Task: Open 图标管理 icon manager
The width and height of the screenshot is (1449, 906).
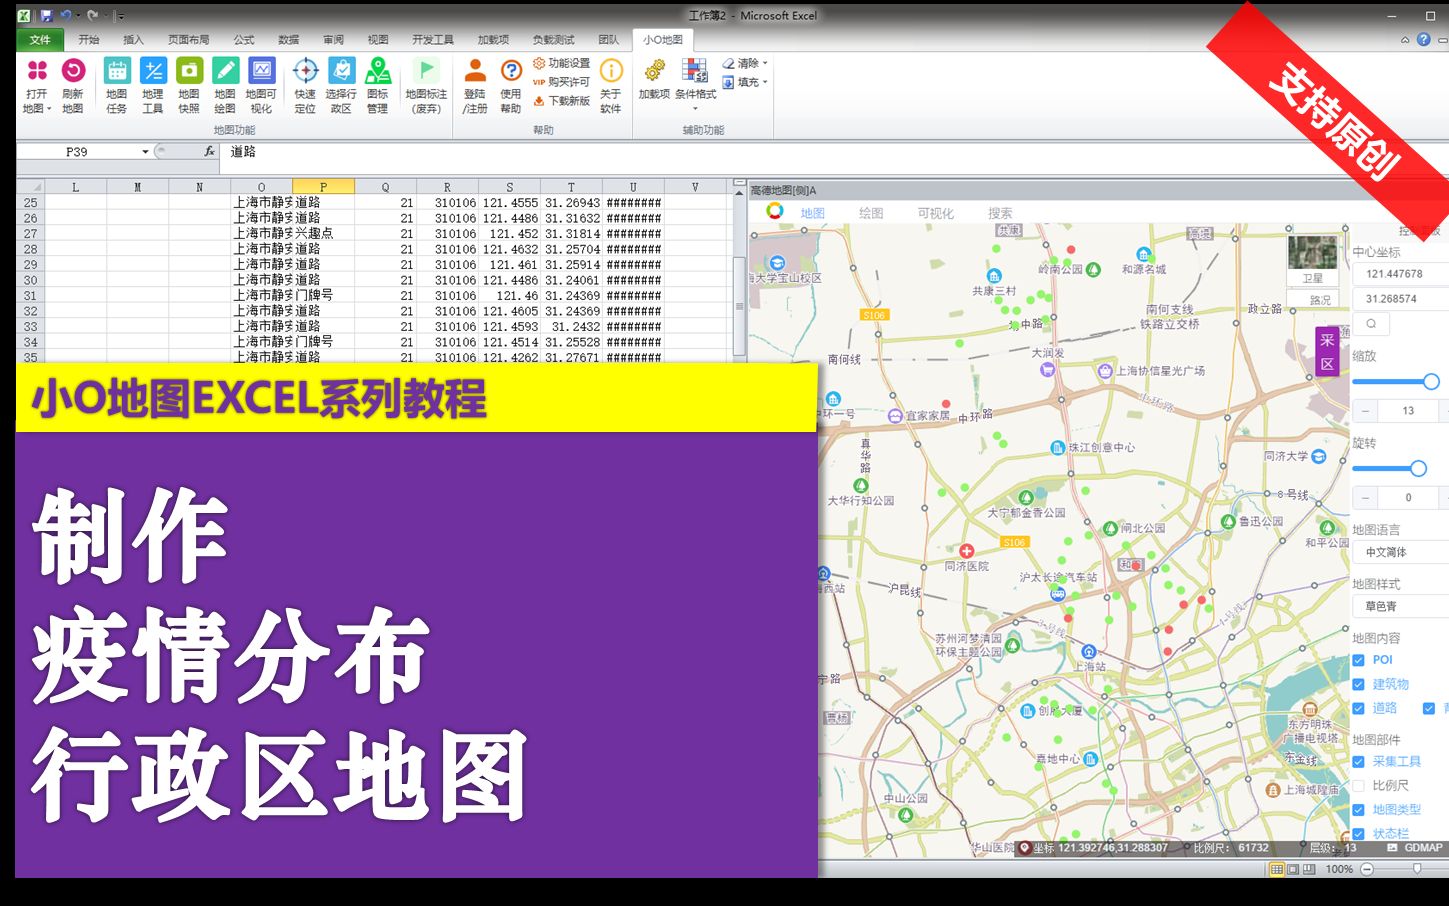Action: coord(377,85)
